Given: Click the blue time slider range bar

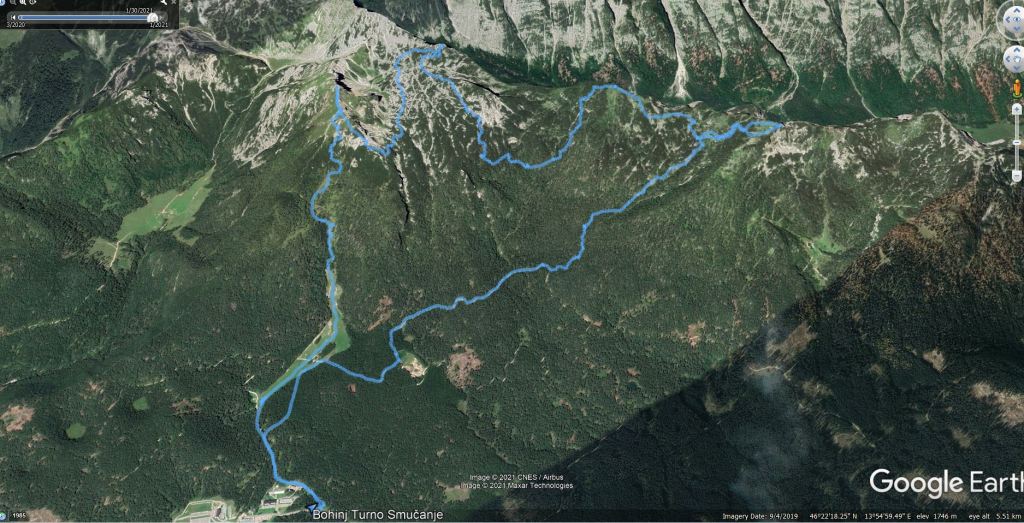Looking at the screenshot, I should pos(83,18).
